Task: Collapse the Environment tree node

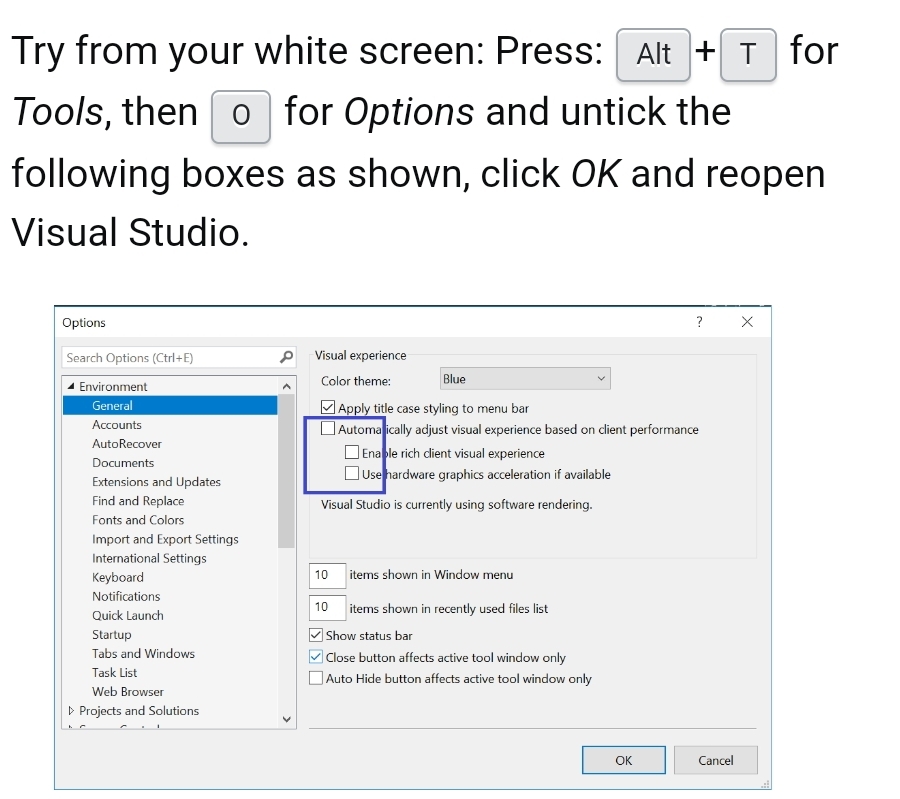Action: [71, 386]
